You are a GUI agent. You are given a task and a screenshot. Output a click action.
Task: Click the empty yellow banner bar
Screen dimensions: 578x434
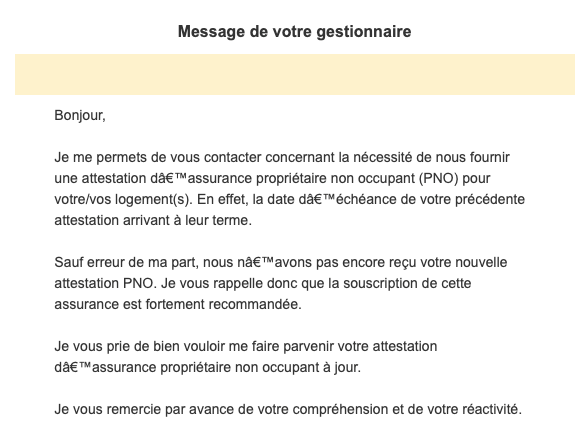[x=295, y=74]
